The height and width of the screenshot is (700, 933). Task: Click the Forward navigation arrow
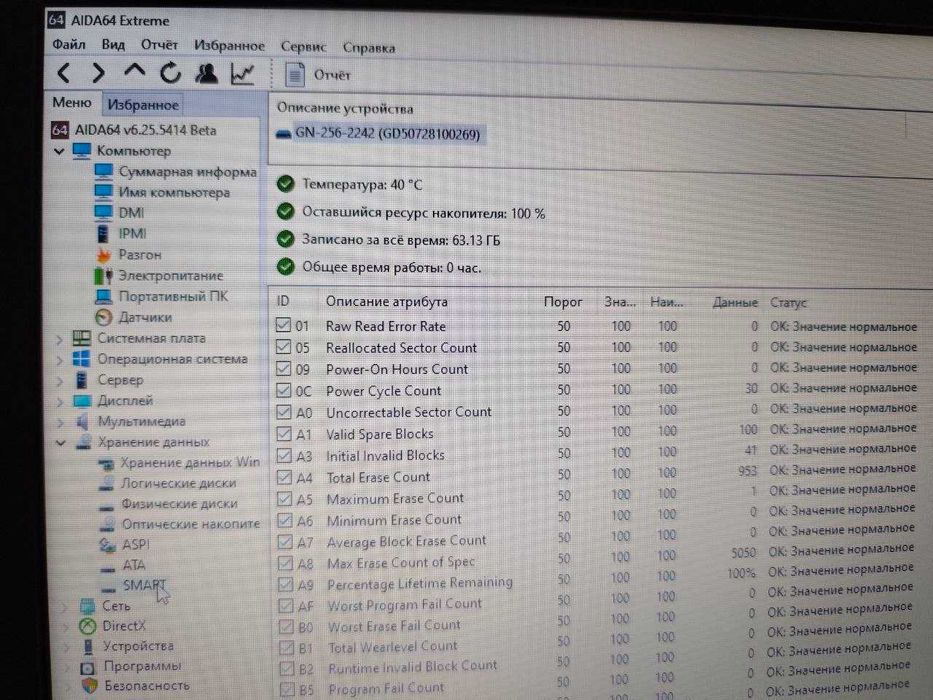point(98,73)
